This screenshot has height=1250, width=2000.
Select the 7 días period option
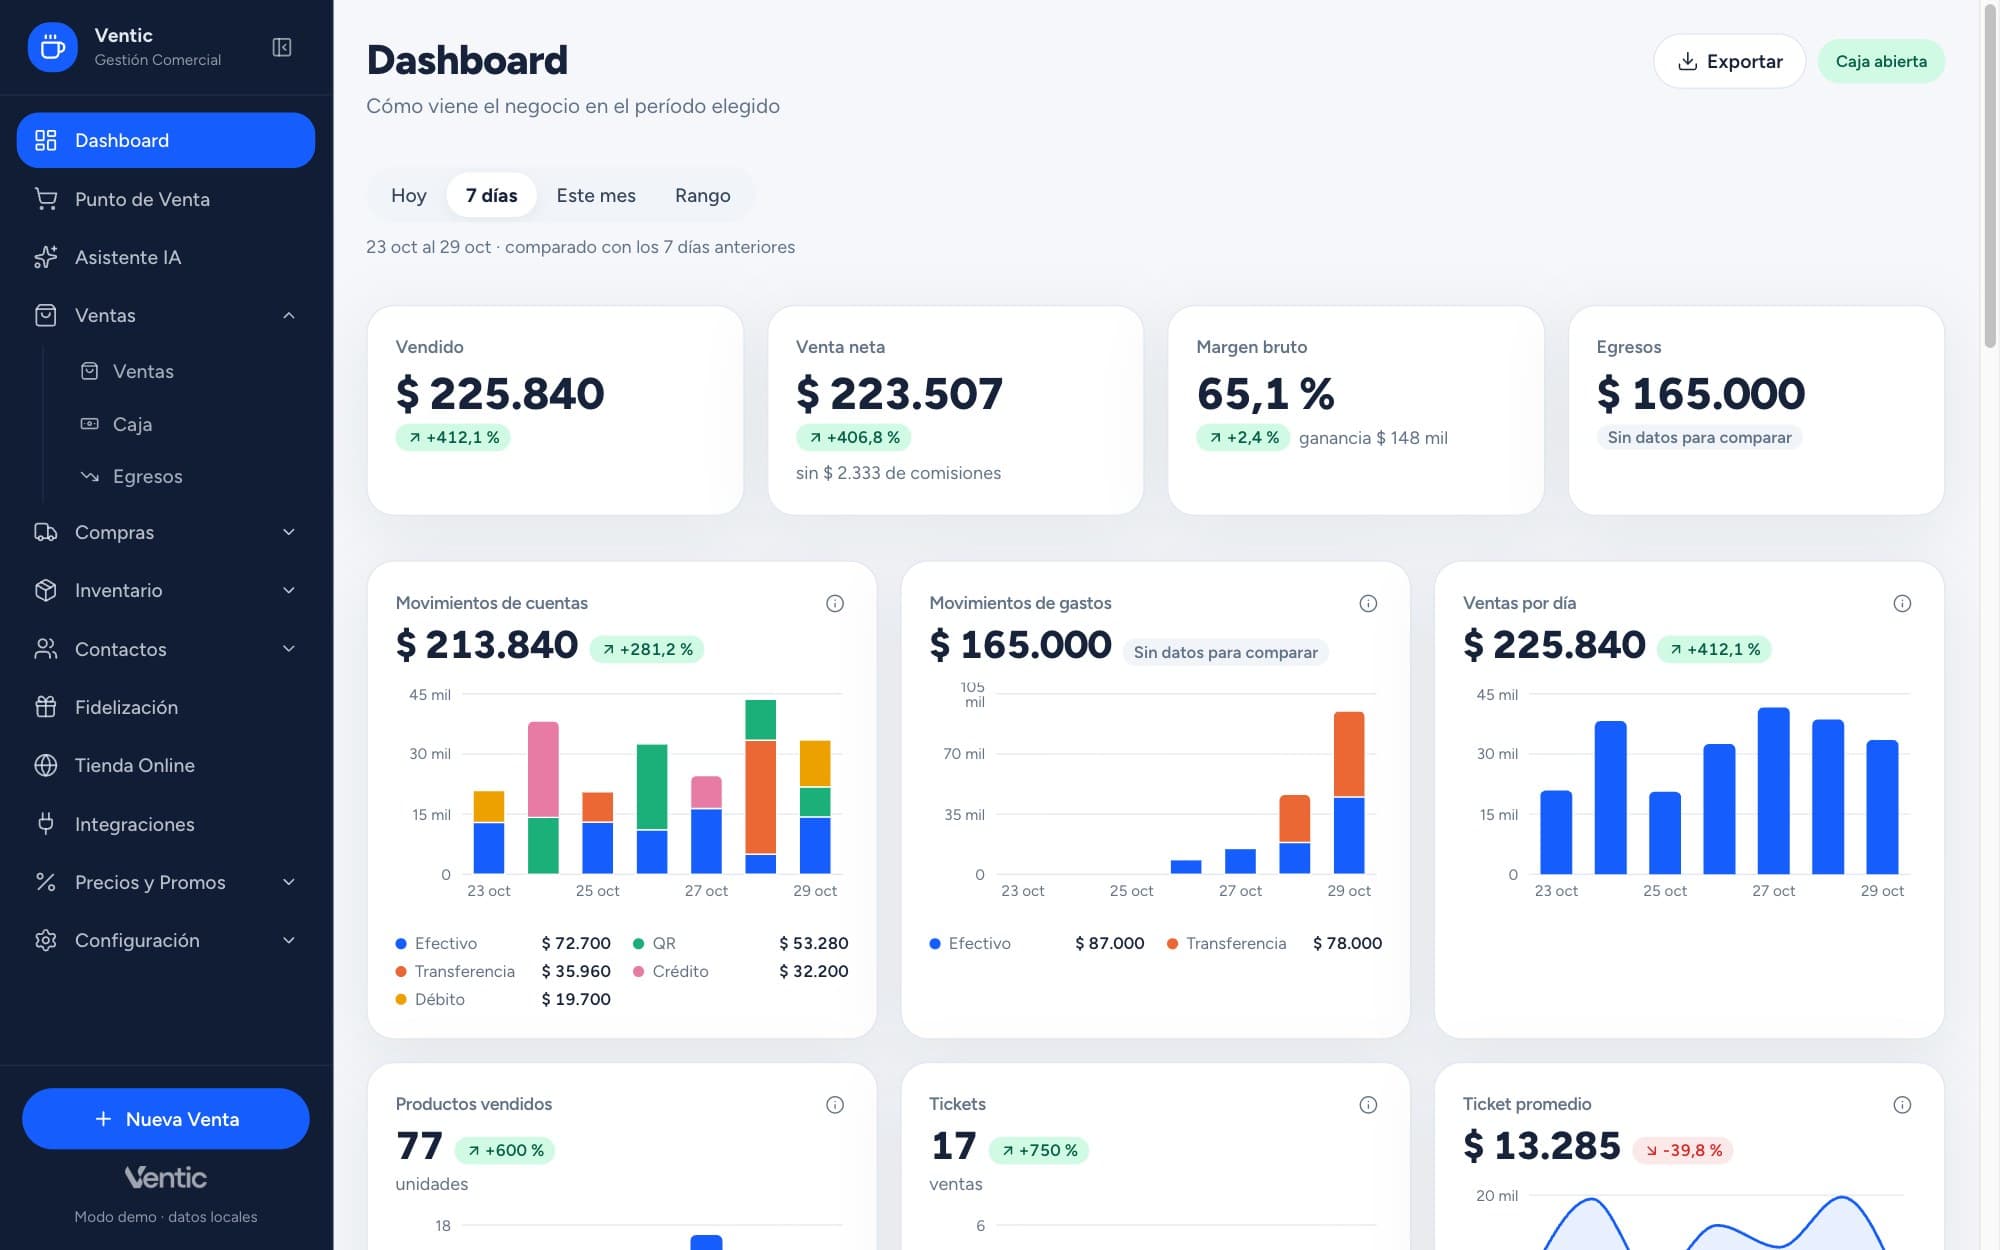(491, 195)
